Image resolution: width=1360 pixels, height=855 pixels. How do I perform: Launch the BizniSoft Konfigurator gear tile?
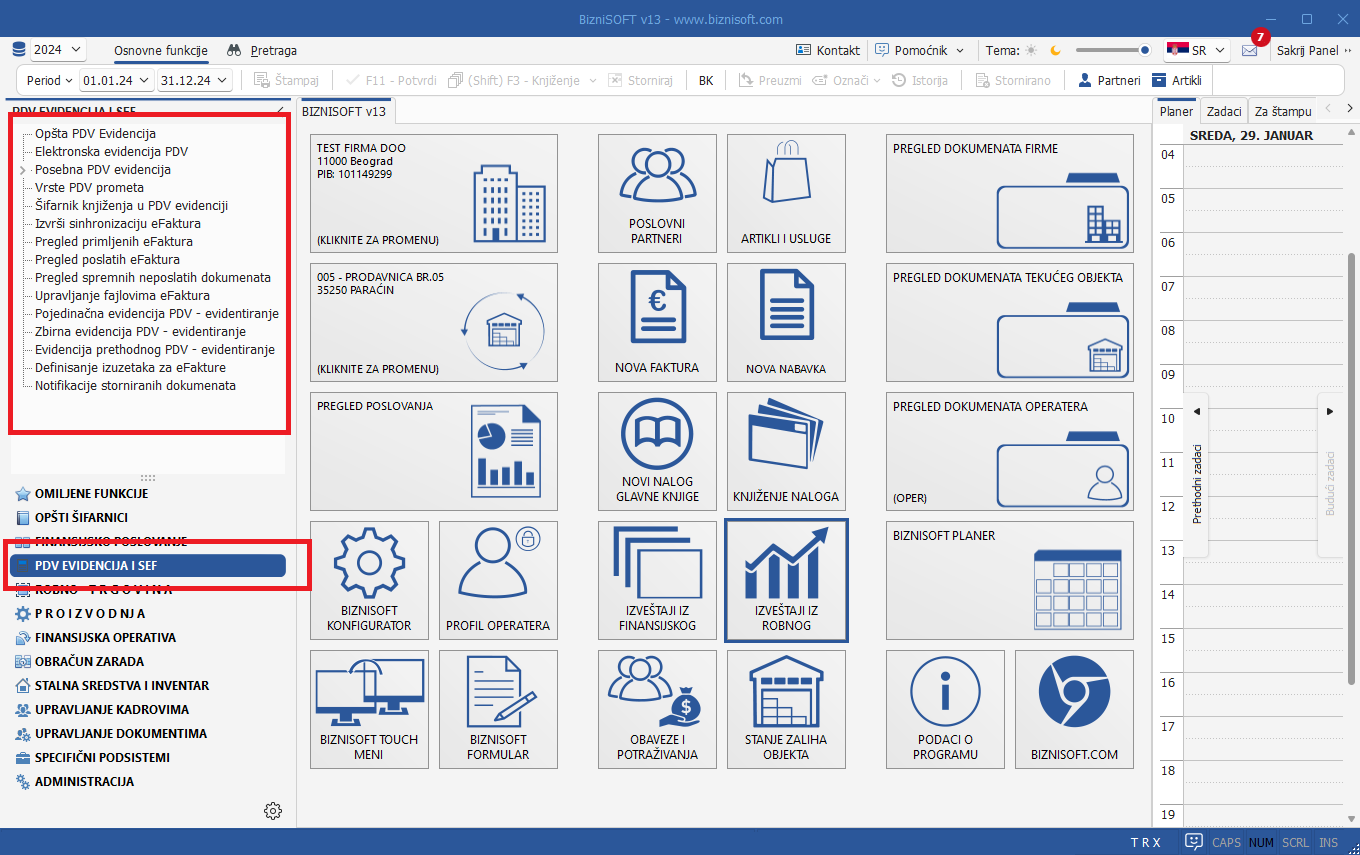coord(369,580)
